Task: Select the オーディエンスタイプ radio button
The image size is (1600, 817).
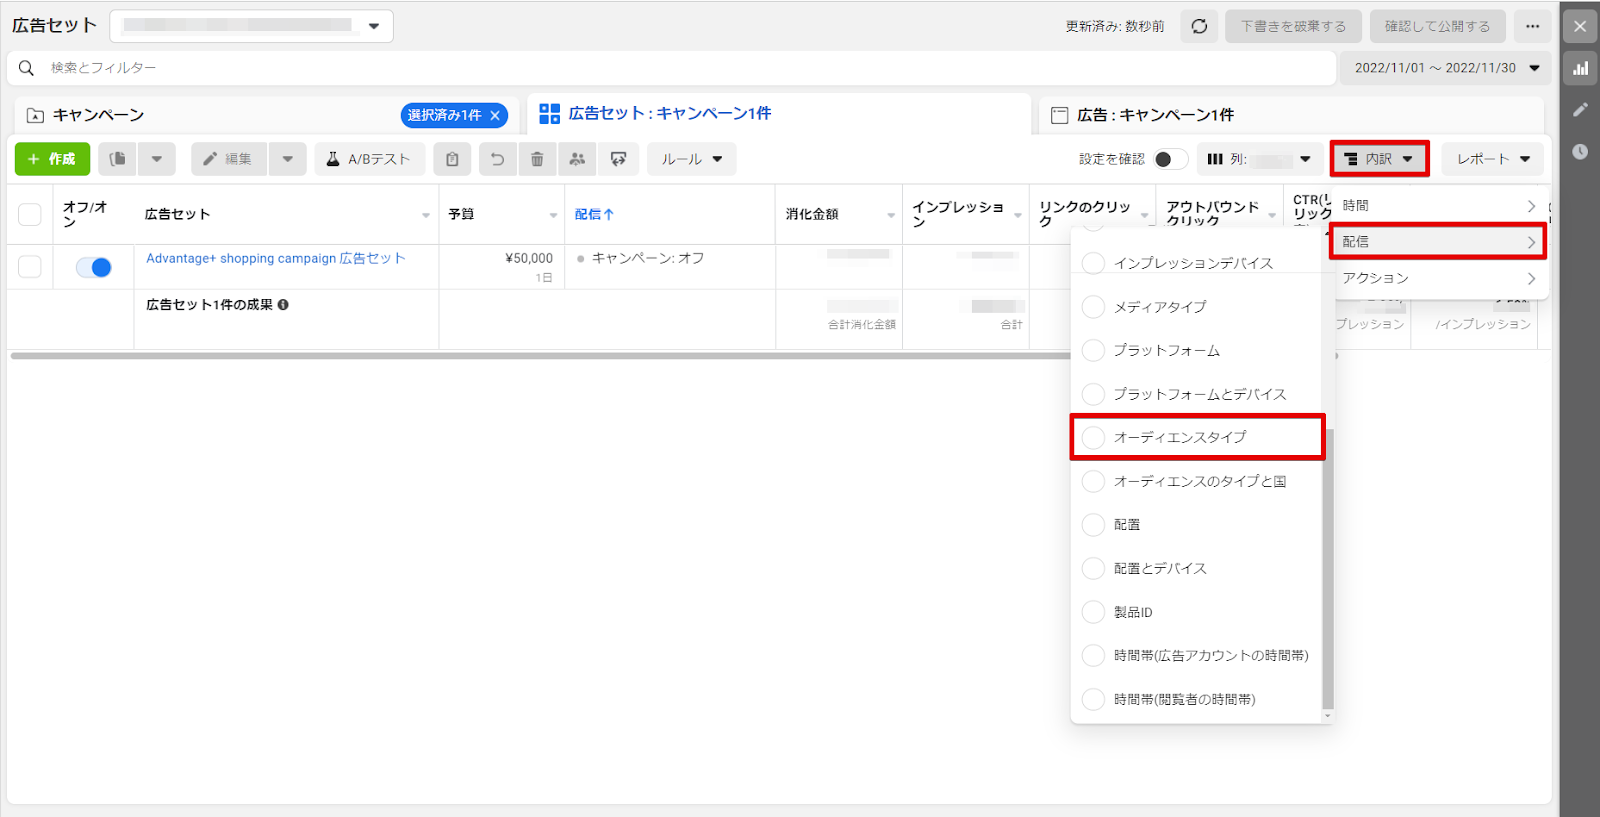Action: click(1094, 438)
